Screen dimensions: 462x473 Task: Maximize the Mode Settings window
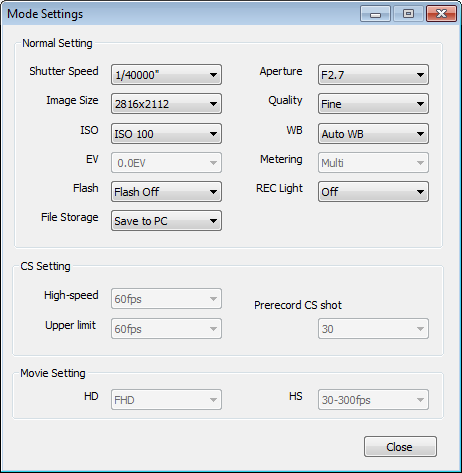click(x=408, y=14)
